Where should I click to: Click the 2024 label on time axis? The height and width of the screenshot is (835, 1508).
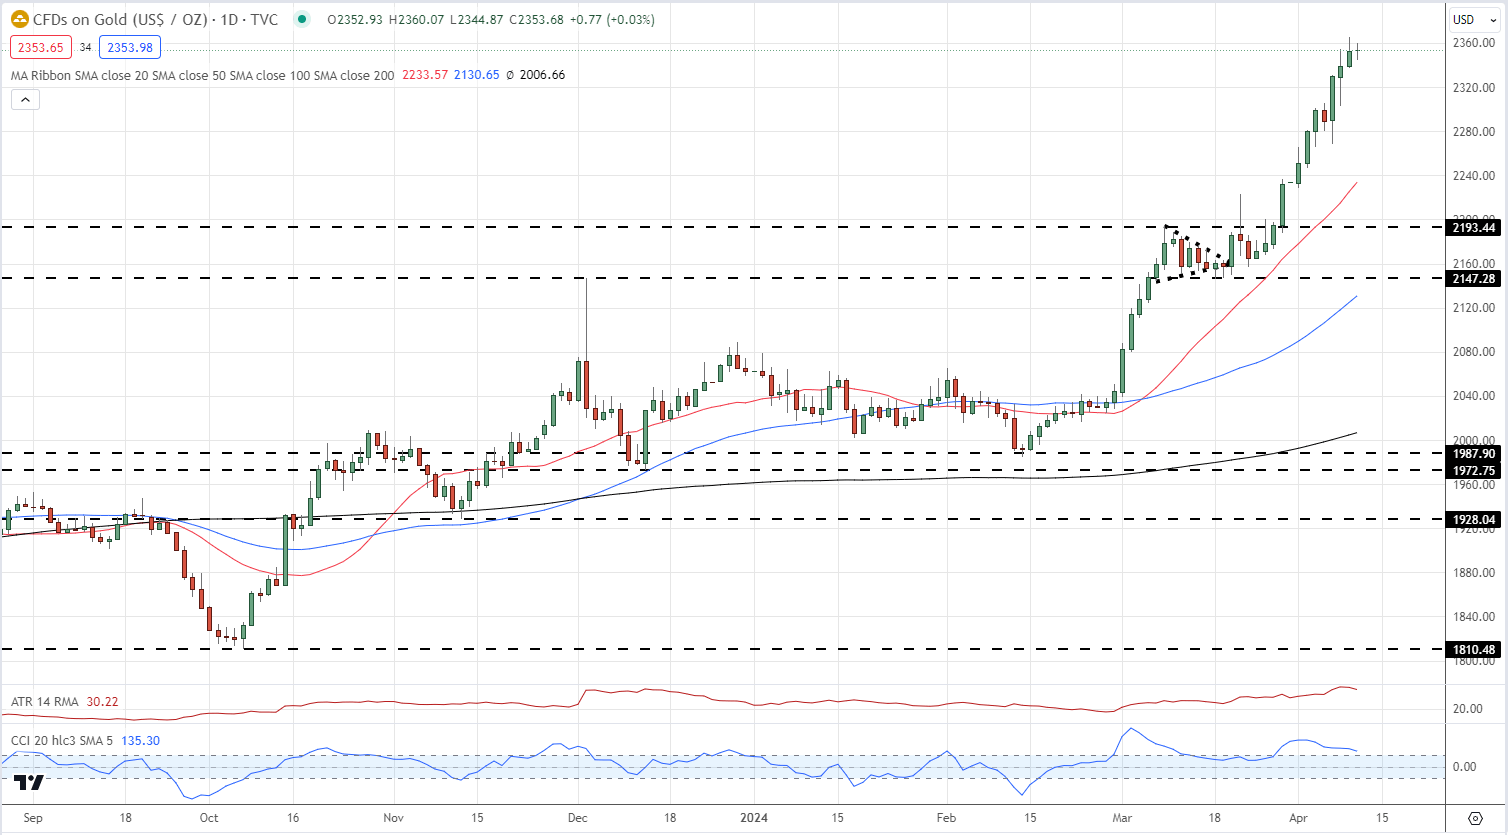pos(754,818)
